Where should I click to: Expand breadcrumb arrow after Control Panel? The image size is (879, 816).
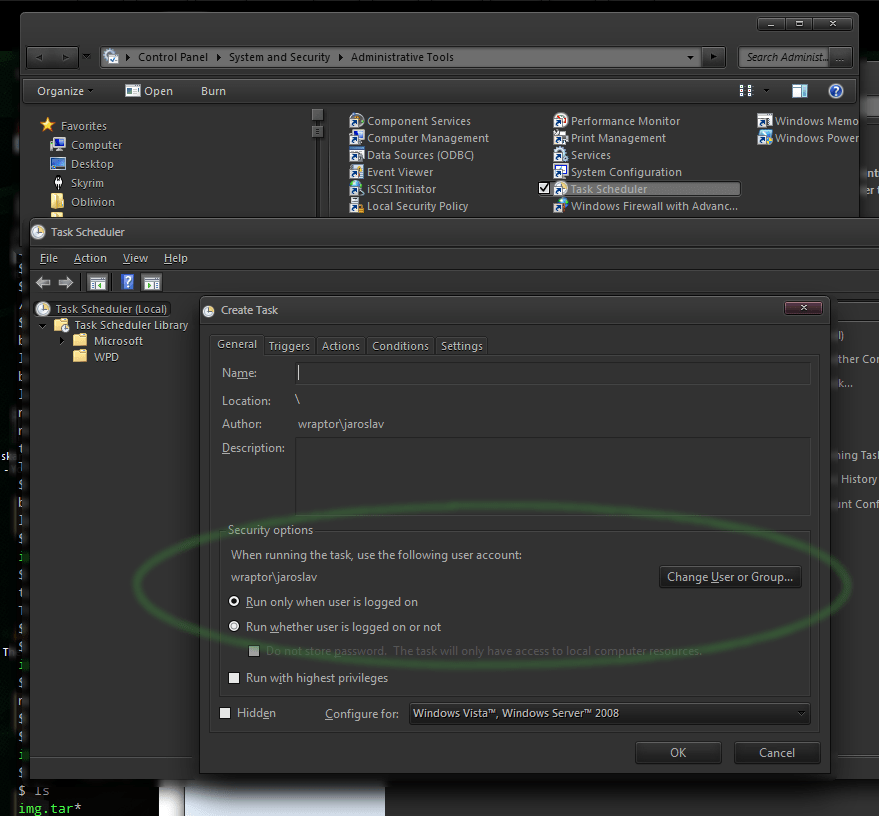(x=218, y=57)
